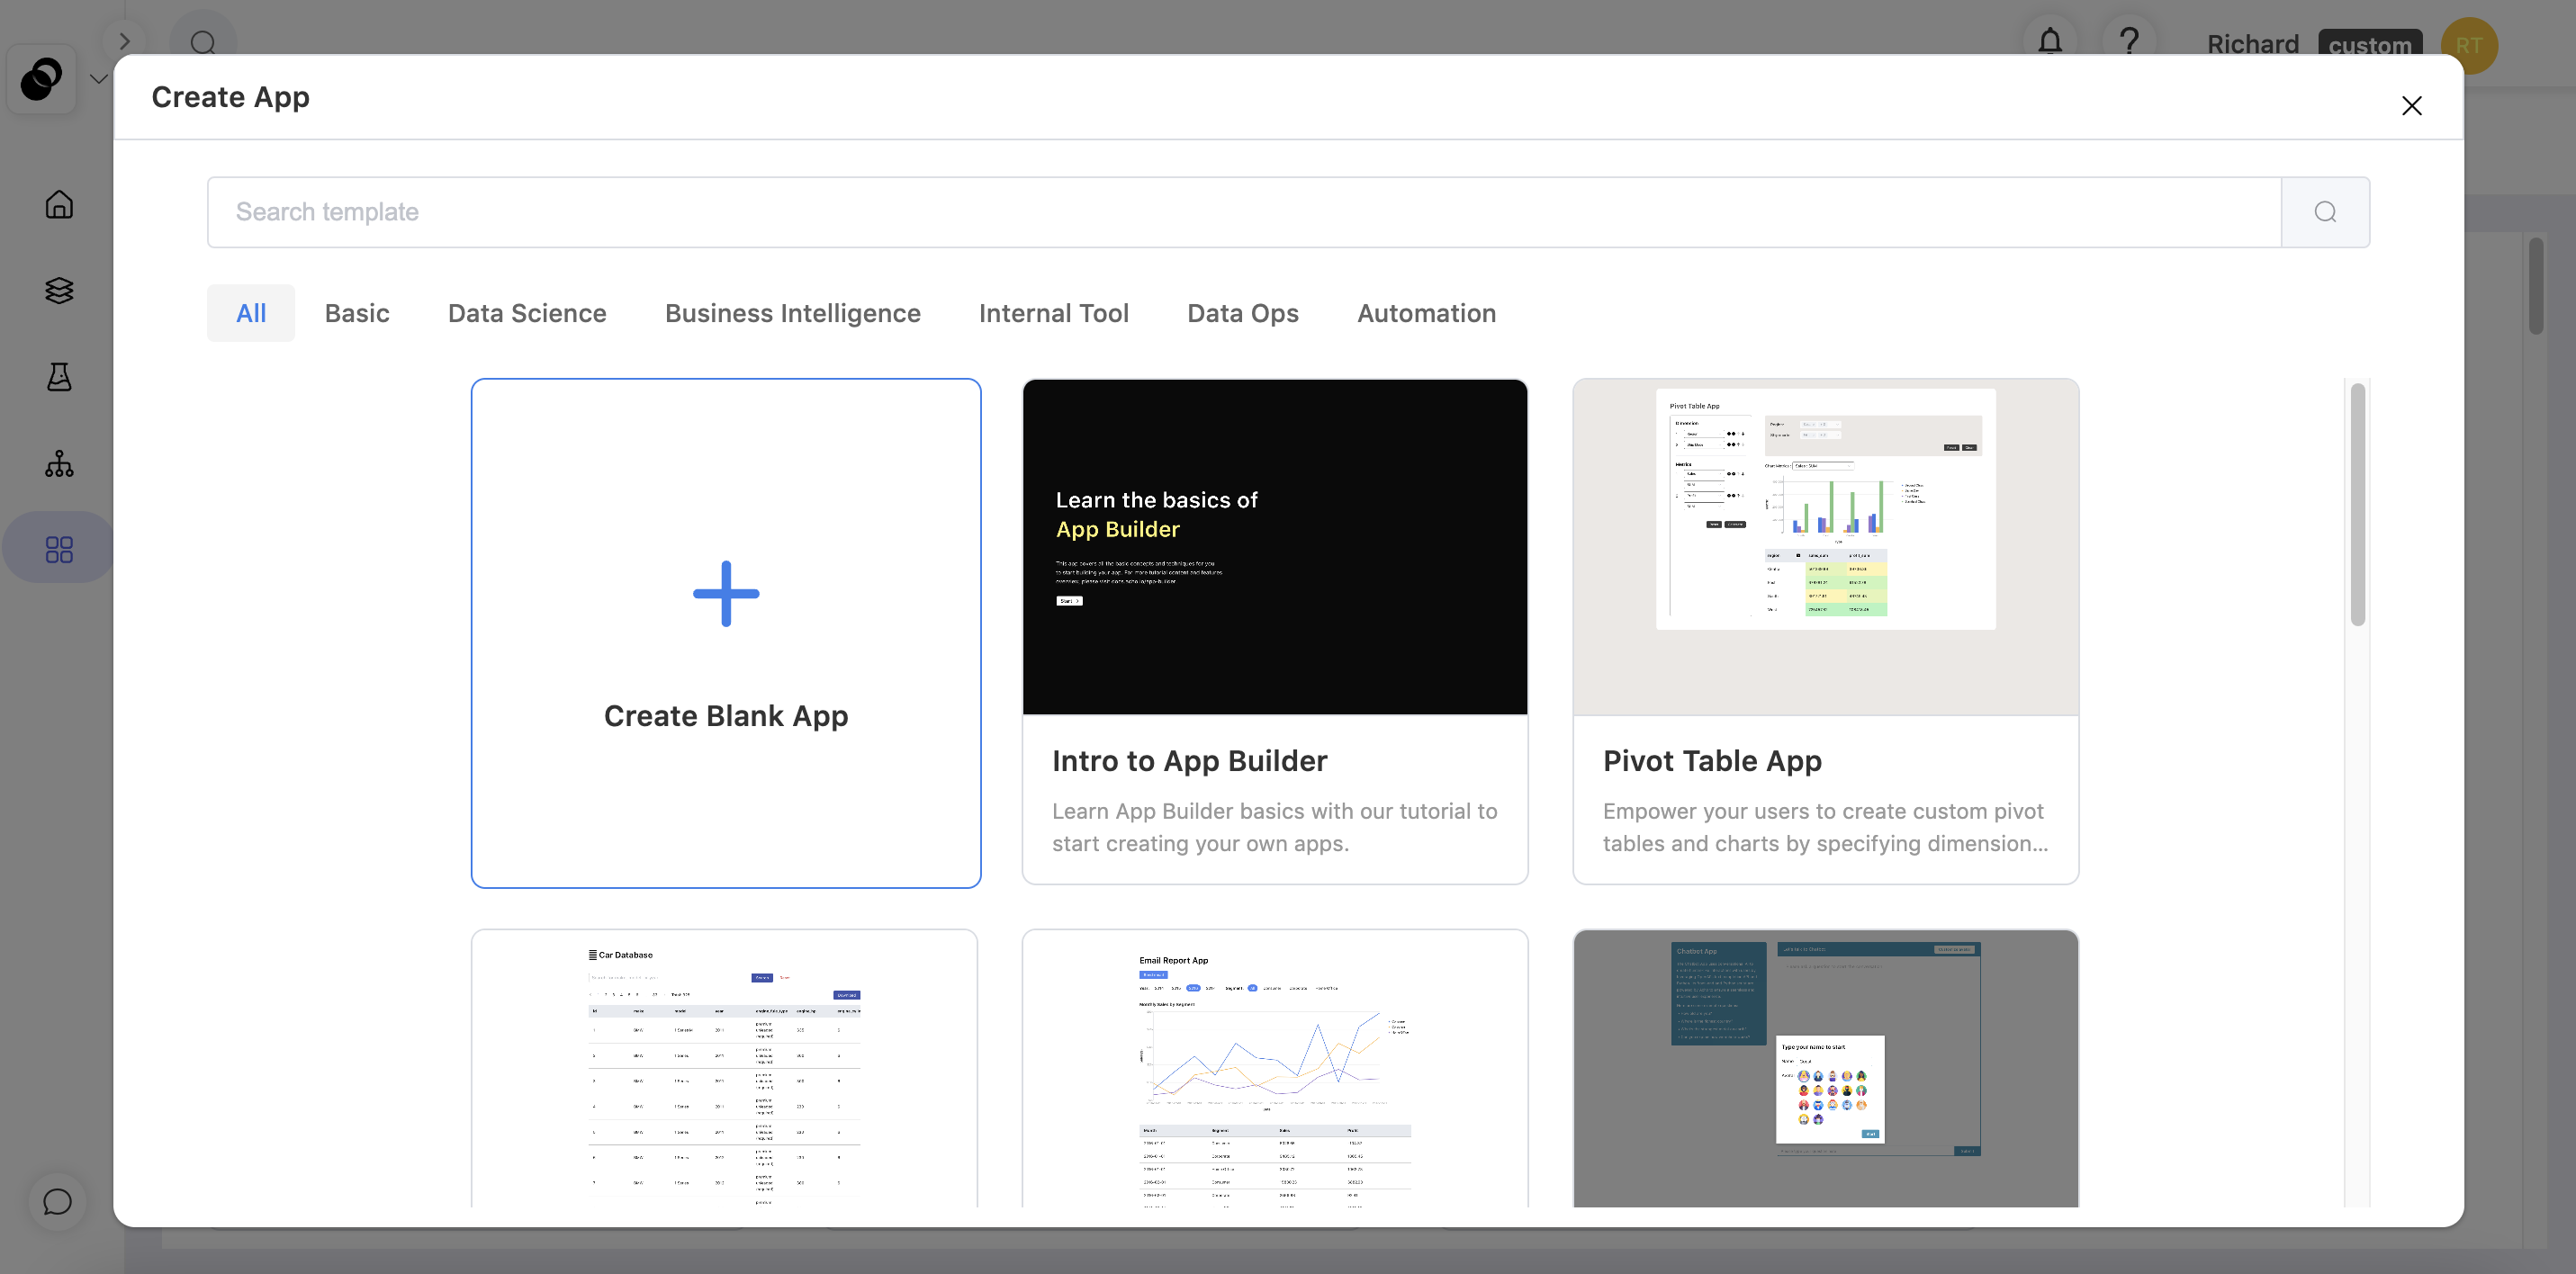Click the Create Blank App label
This screenshot has width=2576, height=1274.
pyautogui.click(x=726, y=716)
